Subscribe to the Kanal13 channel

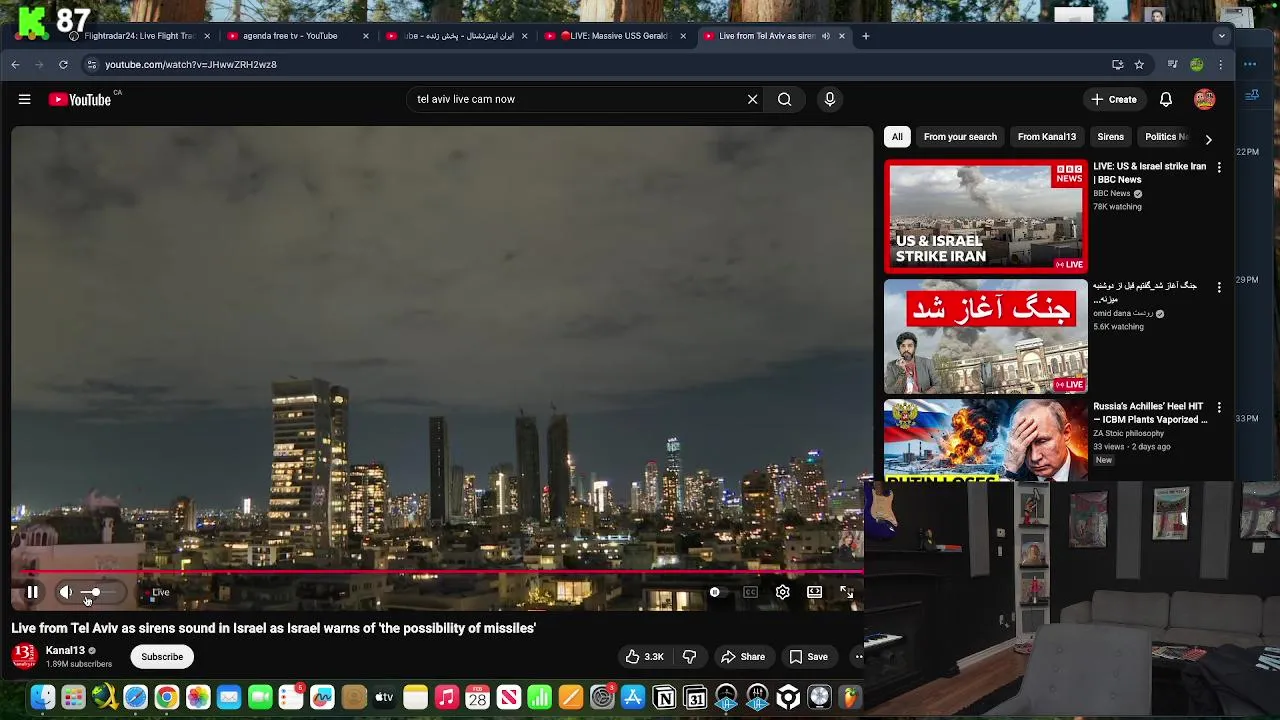tap(162, 657)
